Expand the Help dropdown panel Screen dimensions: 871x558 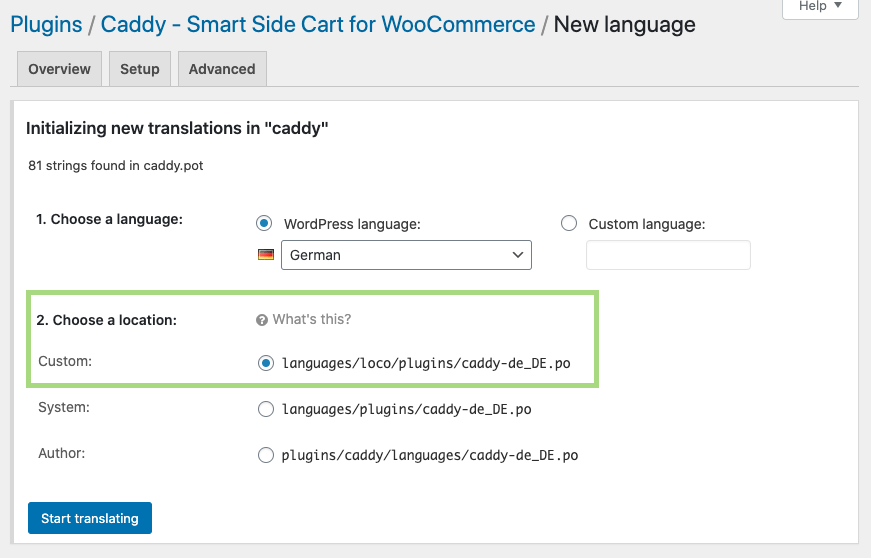click(820, 7)
